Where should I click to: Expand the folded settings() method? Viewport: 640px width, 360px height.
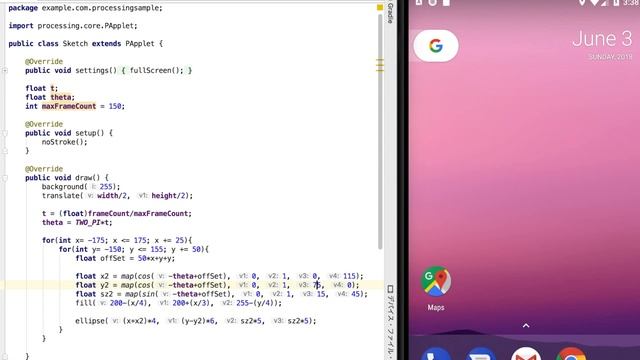coord(5,71)
